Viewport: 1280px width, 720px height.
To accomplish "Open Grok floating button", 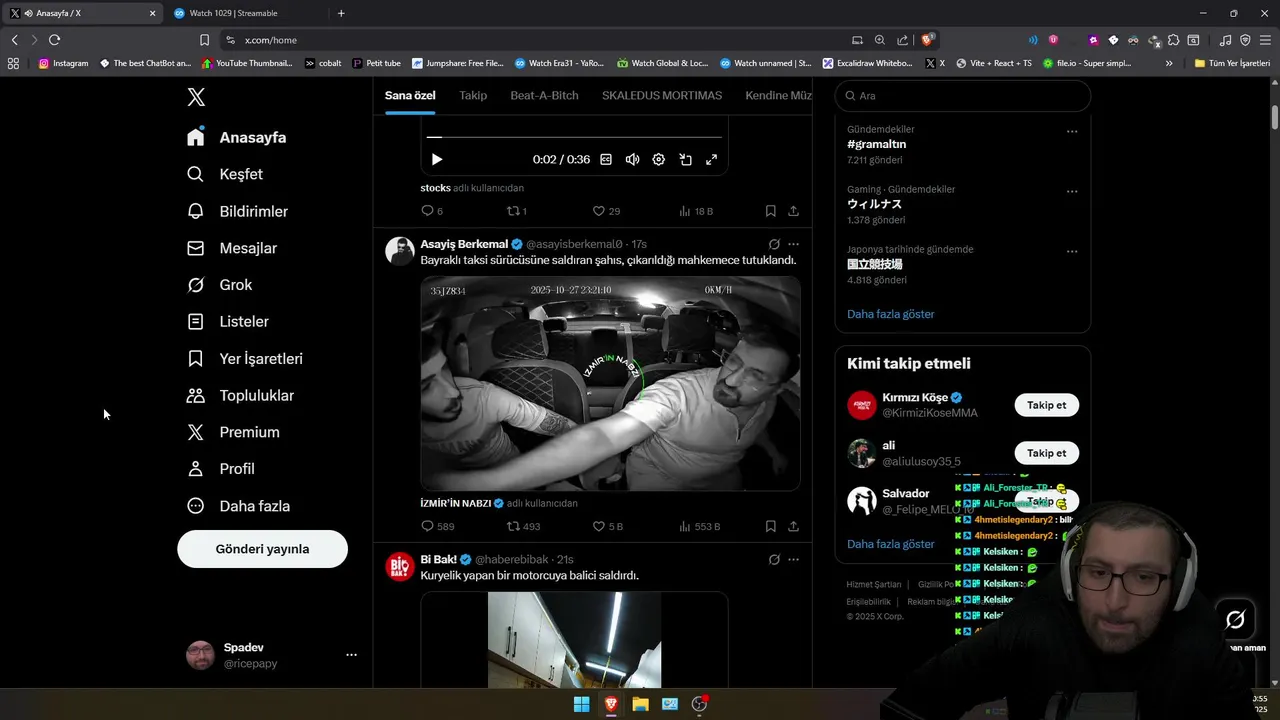I will [x=1235, y=620].
